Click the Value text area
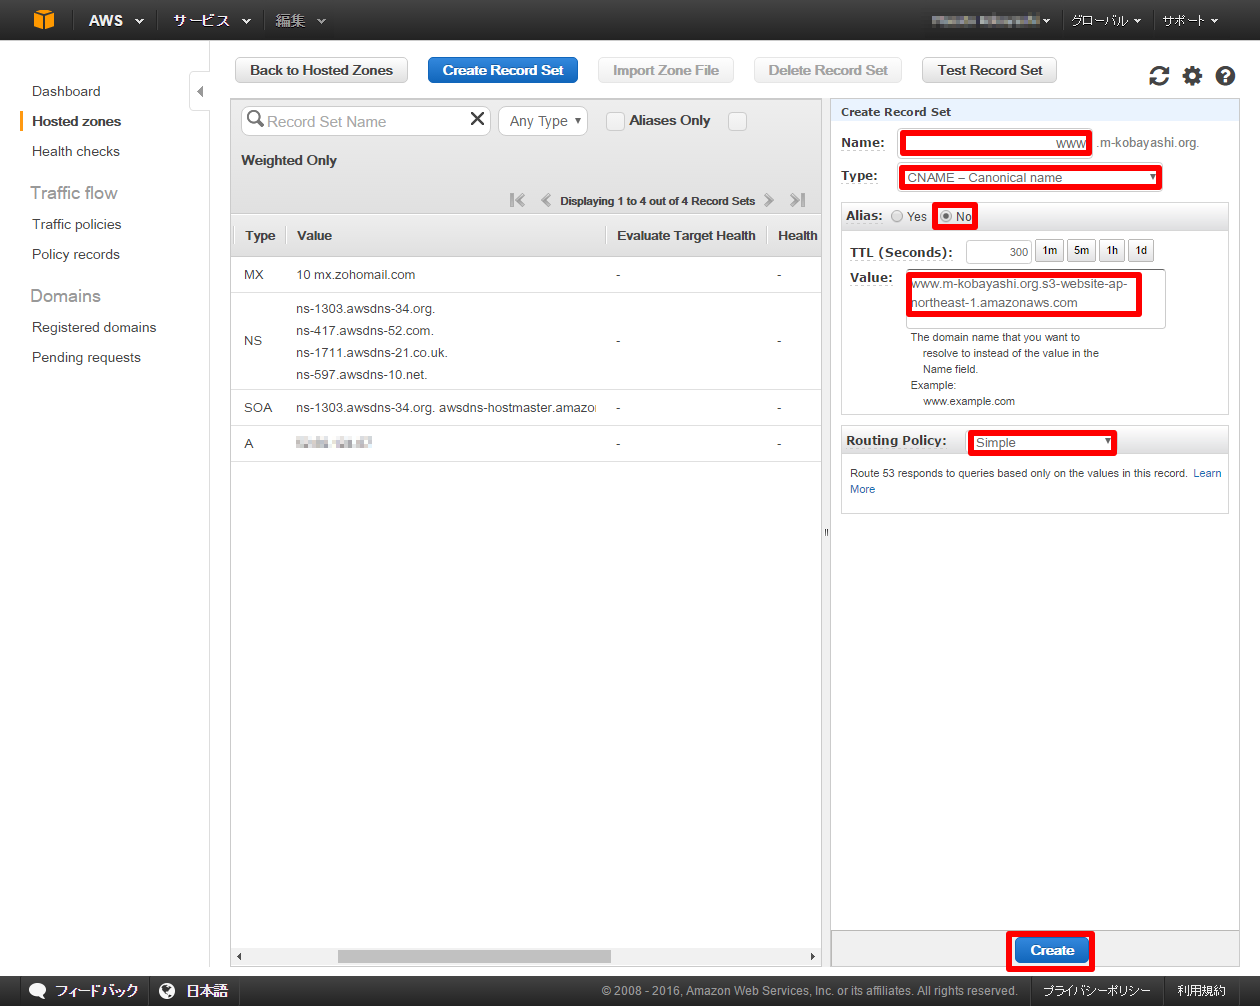 tap(1035, 298)
